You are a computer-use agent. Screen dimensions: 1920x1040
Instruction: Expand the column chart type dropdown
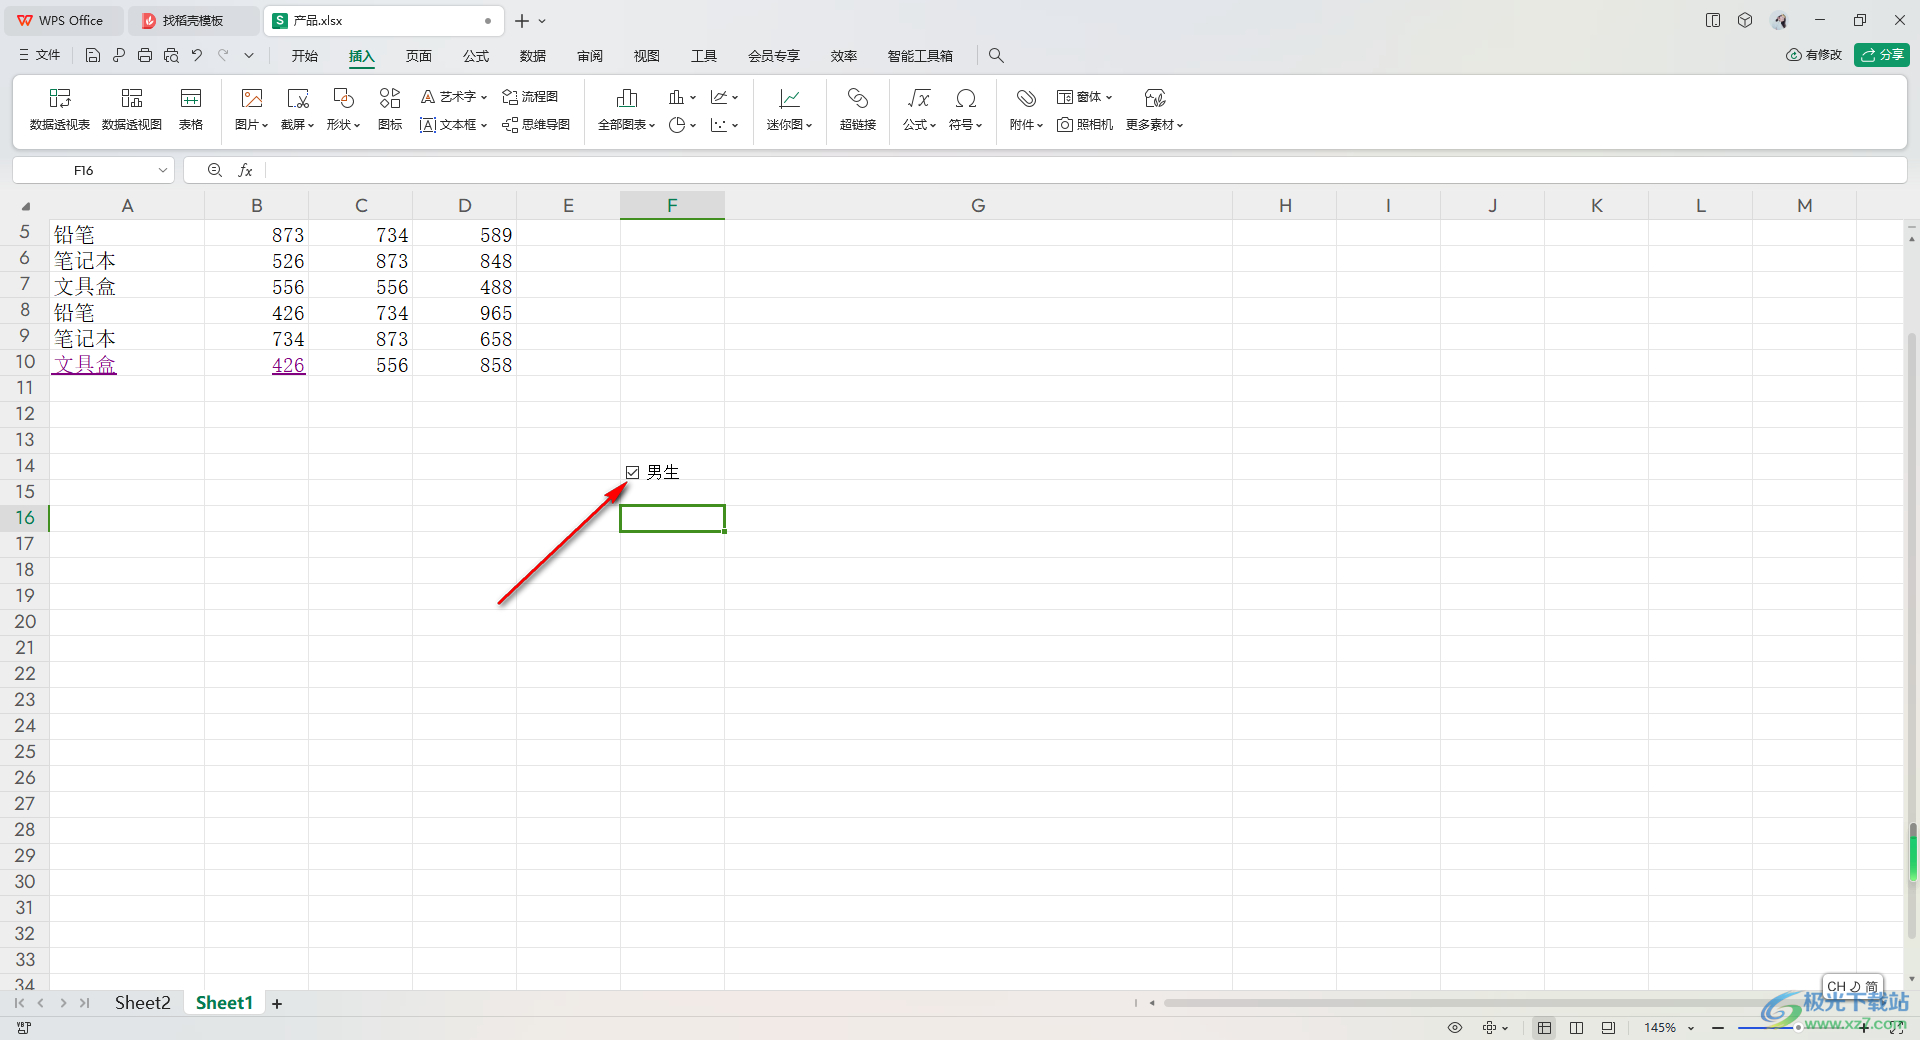pyautogui.click(x=693, y=98)
